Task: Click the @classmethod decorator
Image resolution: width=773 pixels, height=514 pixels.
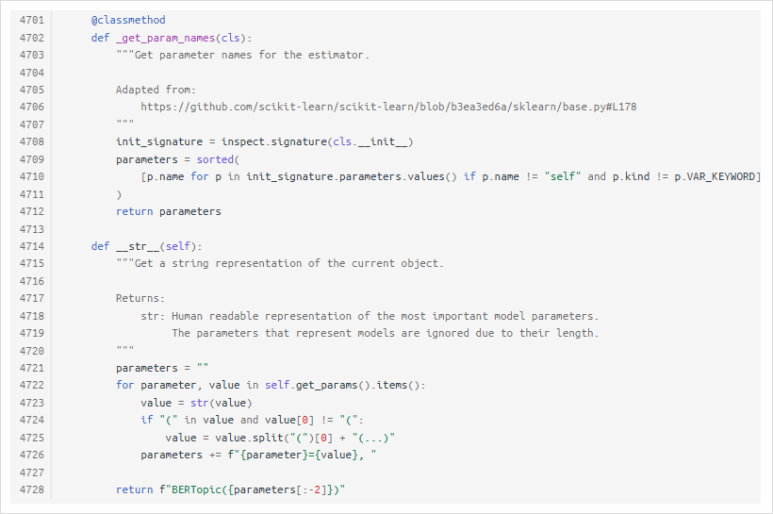Action: click(128, 20)
